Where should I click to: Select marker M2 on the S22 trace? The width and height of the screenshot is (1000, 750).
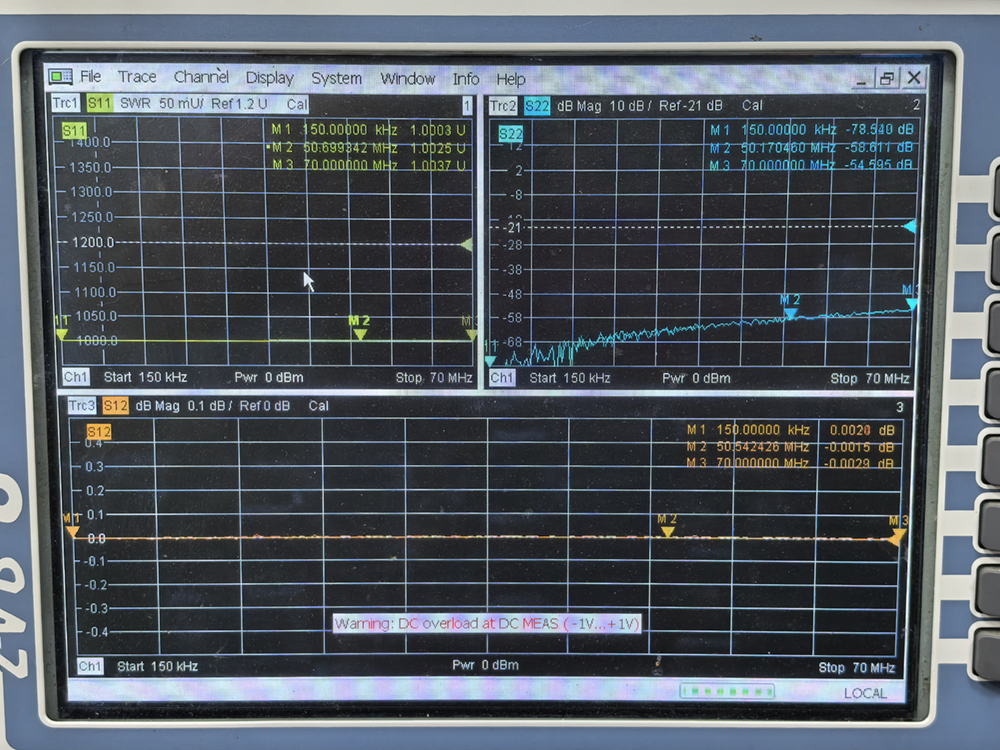790,313
